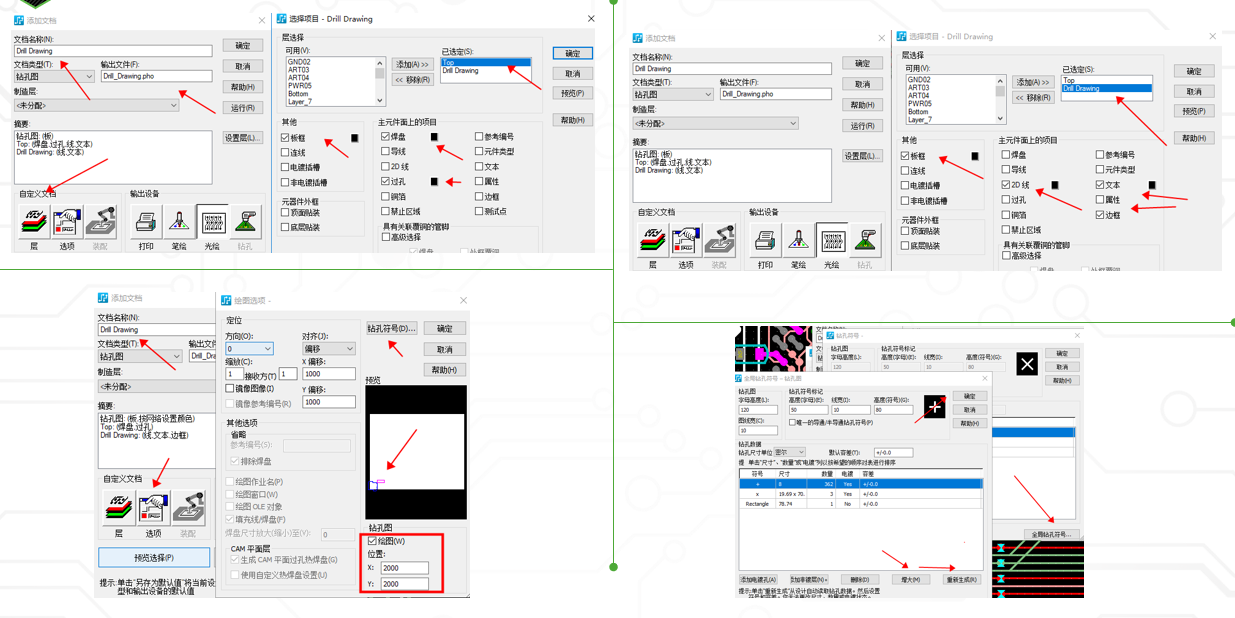Click the X drill symbol preview in background dialog
The height and width of the screenshot is (618, 1235).
(x=1027, y=364)
